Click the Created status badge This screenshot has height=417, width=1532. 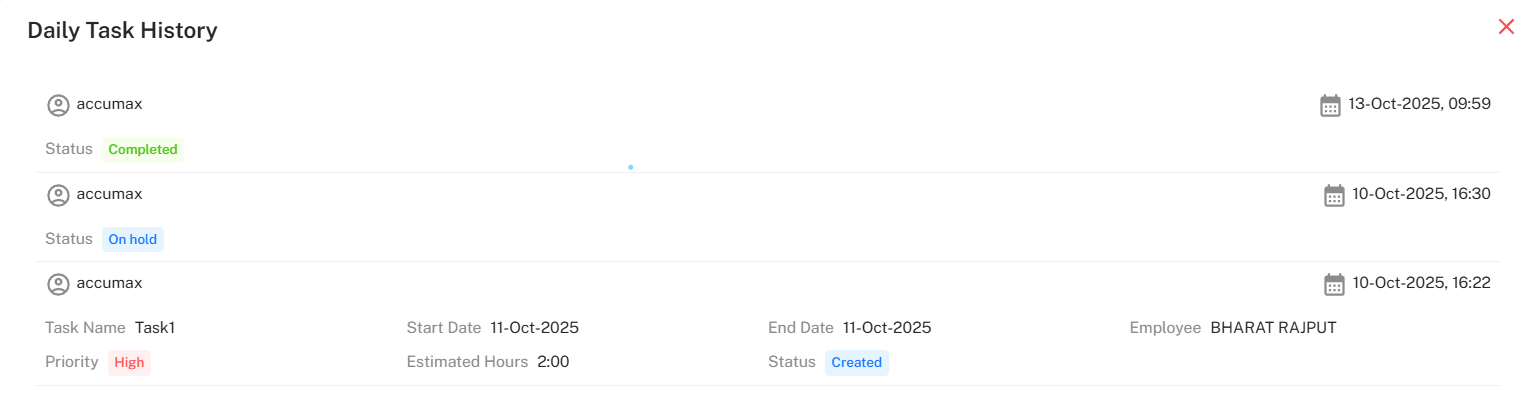pos(856,363)
